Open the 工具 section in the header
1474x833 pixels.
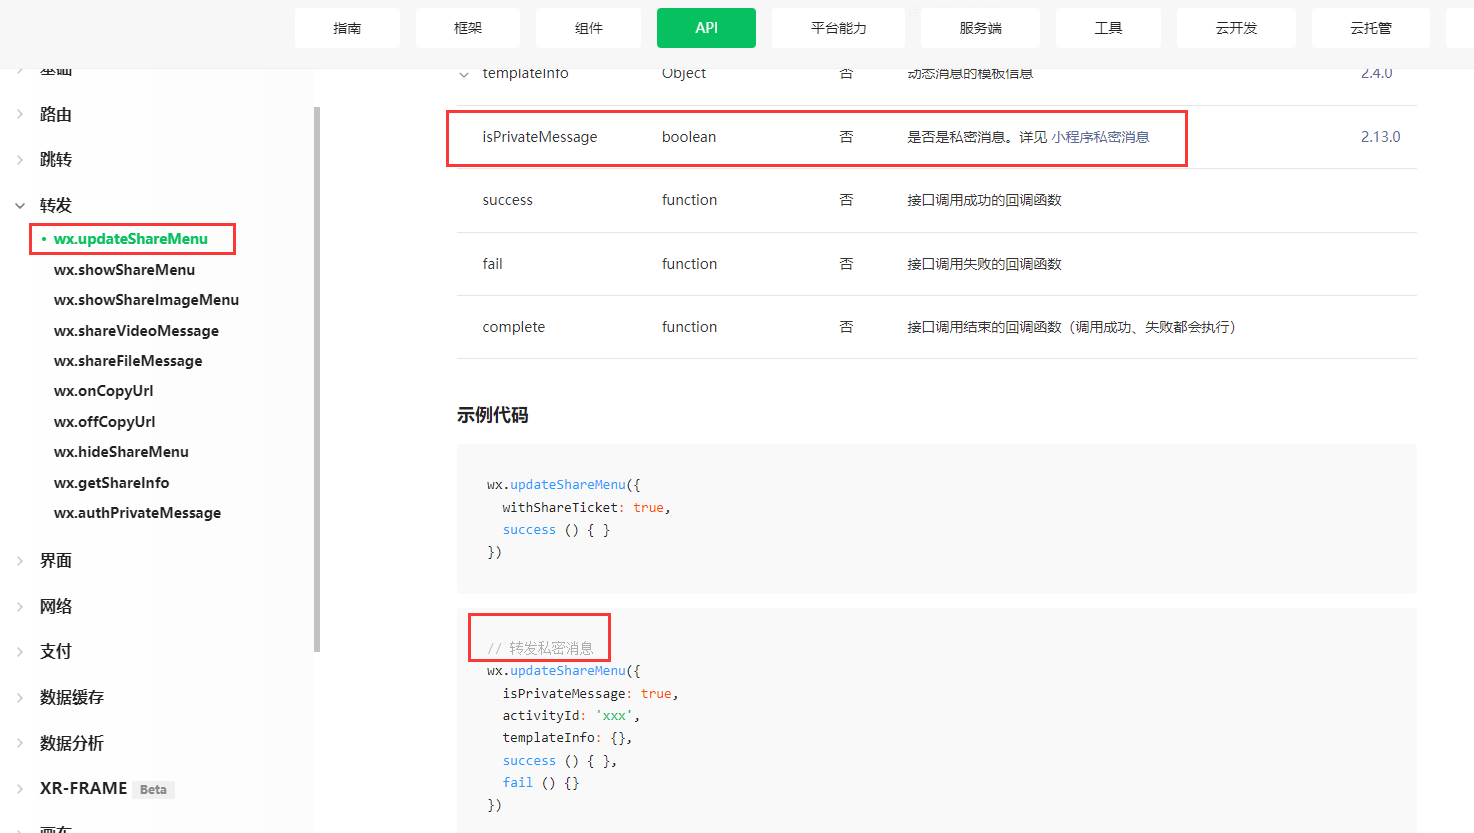click(1108, 27)
